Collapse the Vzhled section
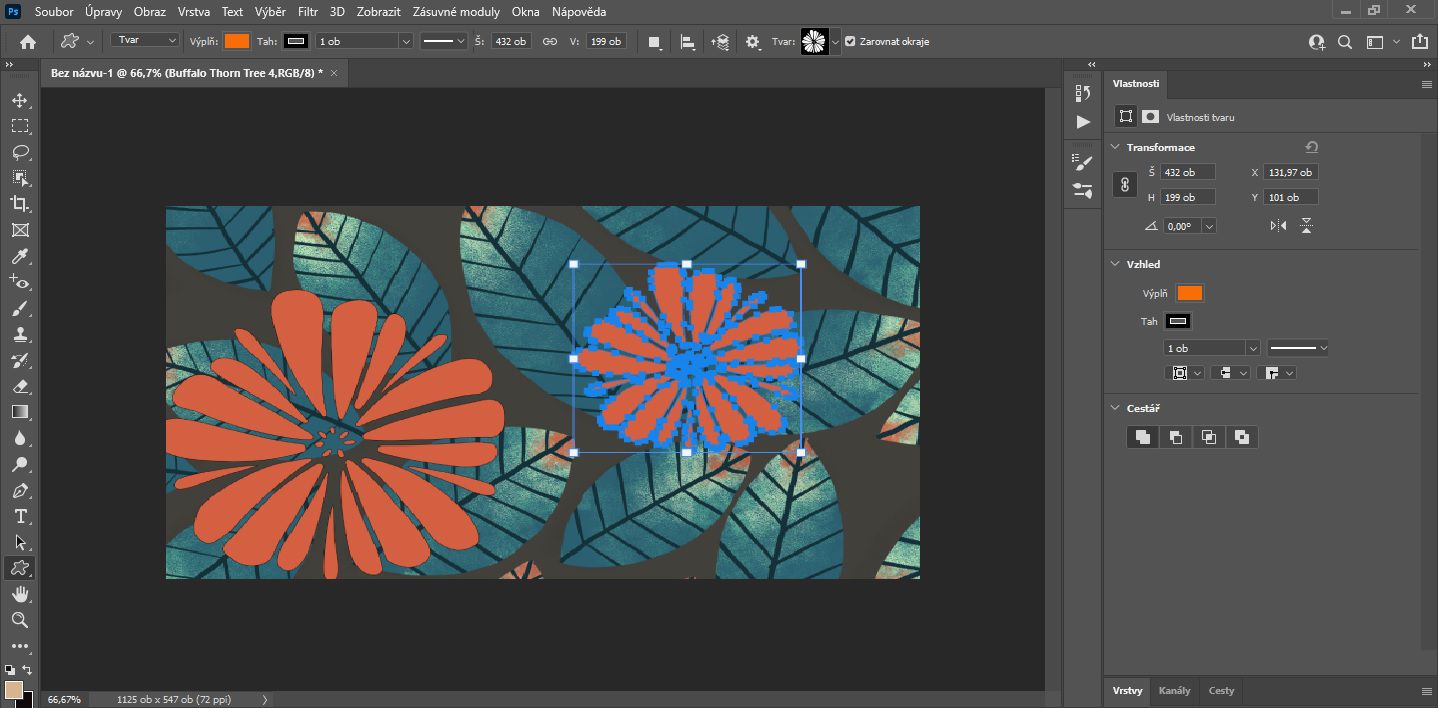The height and width of the screenshot is (708, 1438). pyautogui.click(x=1116, y=264)
